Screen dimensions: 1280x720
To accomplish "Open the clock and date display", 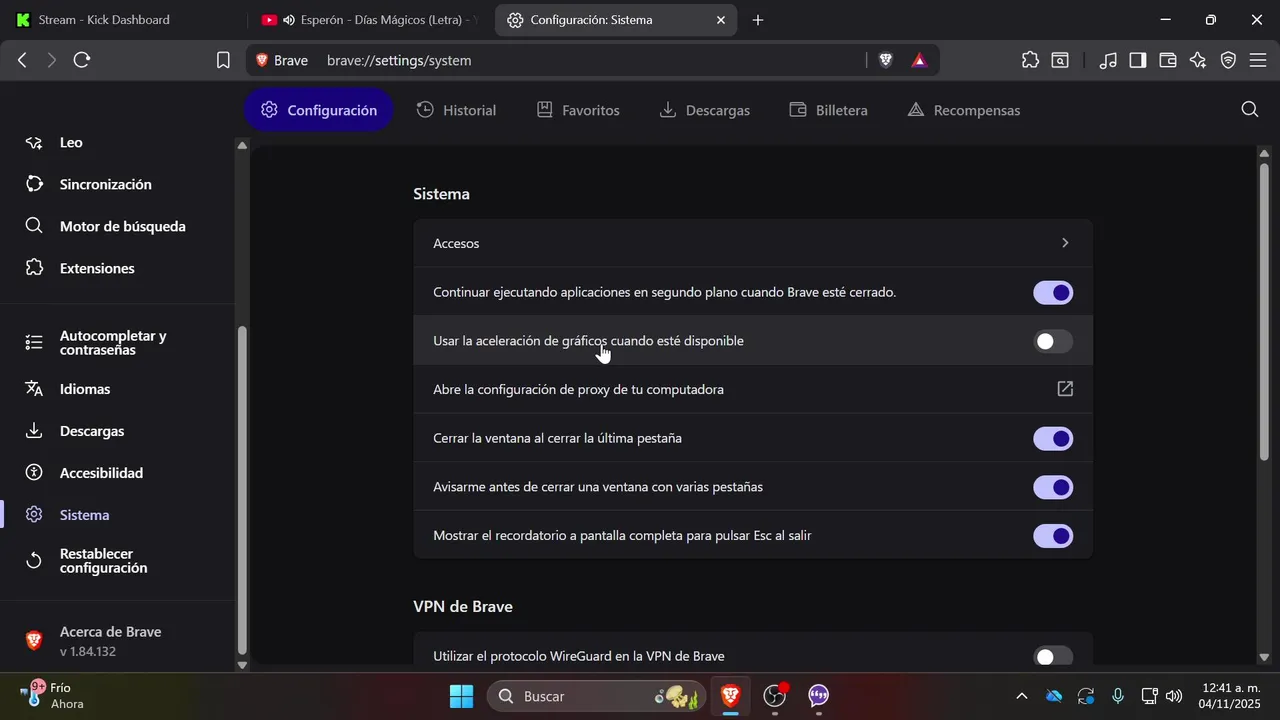I will click(1231, 696).
